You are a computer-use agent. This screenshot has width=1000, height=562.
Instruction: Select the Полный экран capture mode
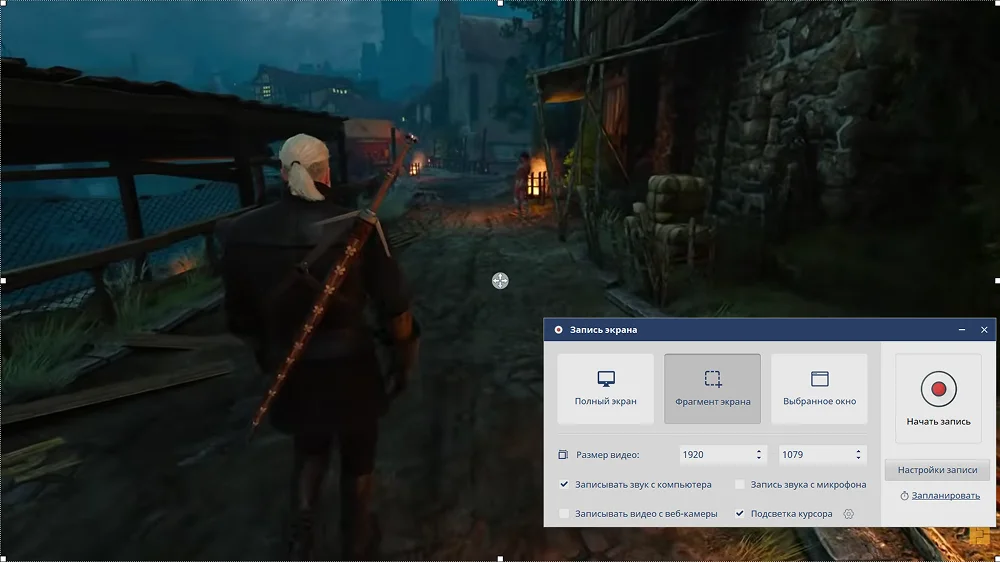605,388
